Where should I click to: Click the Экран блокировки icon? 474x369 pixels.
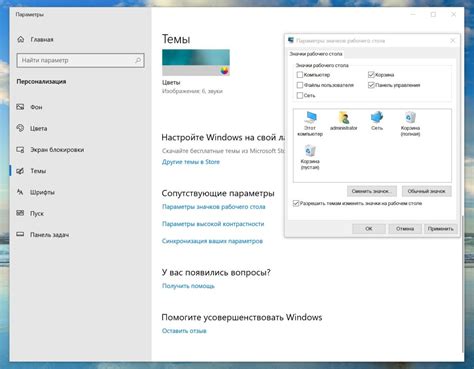20,150
